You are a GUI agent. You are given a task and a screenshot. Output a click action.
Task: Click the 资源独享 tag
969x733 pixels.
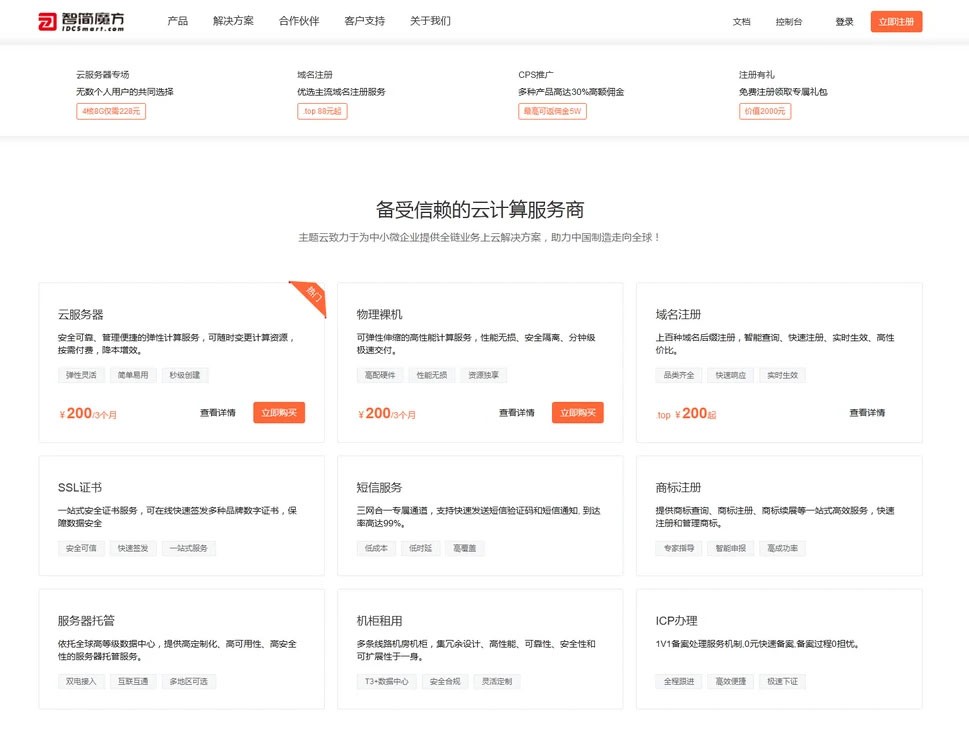pyautogui.click(x=484, y=375)
